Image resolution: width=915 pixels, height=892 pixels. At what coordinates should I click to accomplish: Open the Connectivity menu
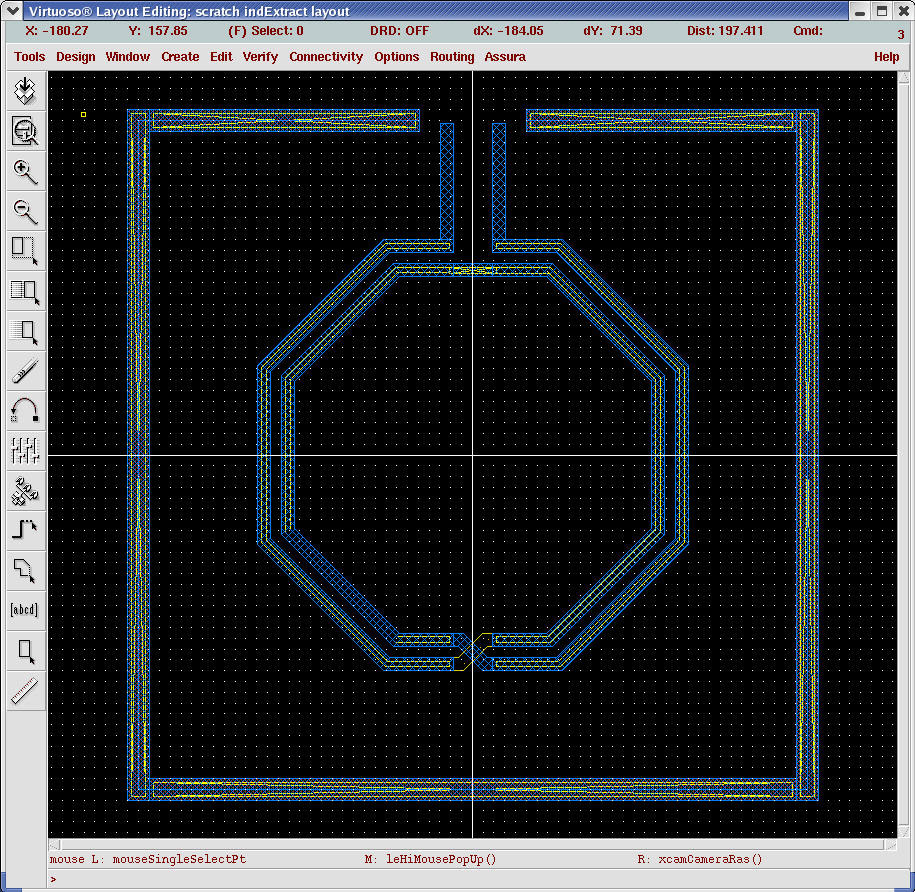[326, 57]
